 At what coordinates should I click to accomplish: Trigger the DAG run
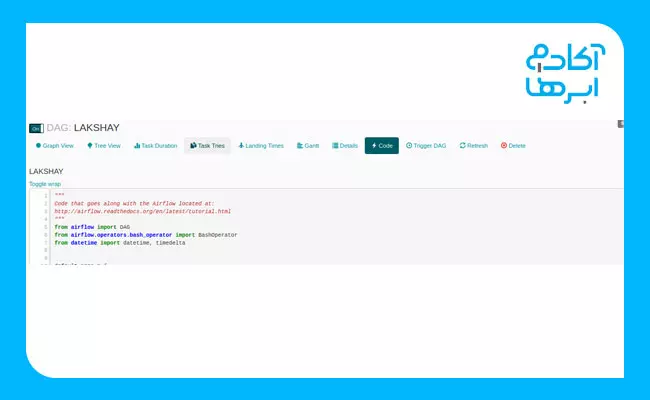pyautogui.click(x=428, y=146)
